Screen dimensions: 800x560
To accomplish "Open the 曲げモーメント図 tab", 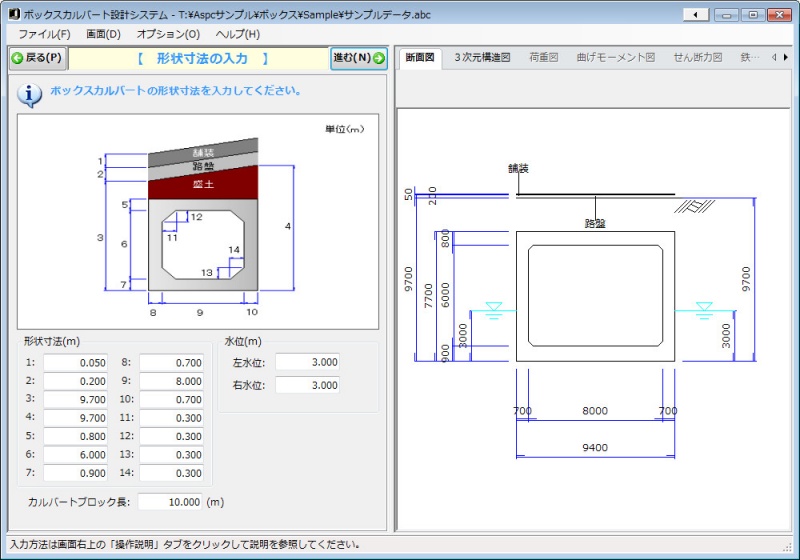I will coord(616,58).
